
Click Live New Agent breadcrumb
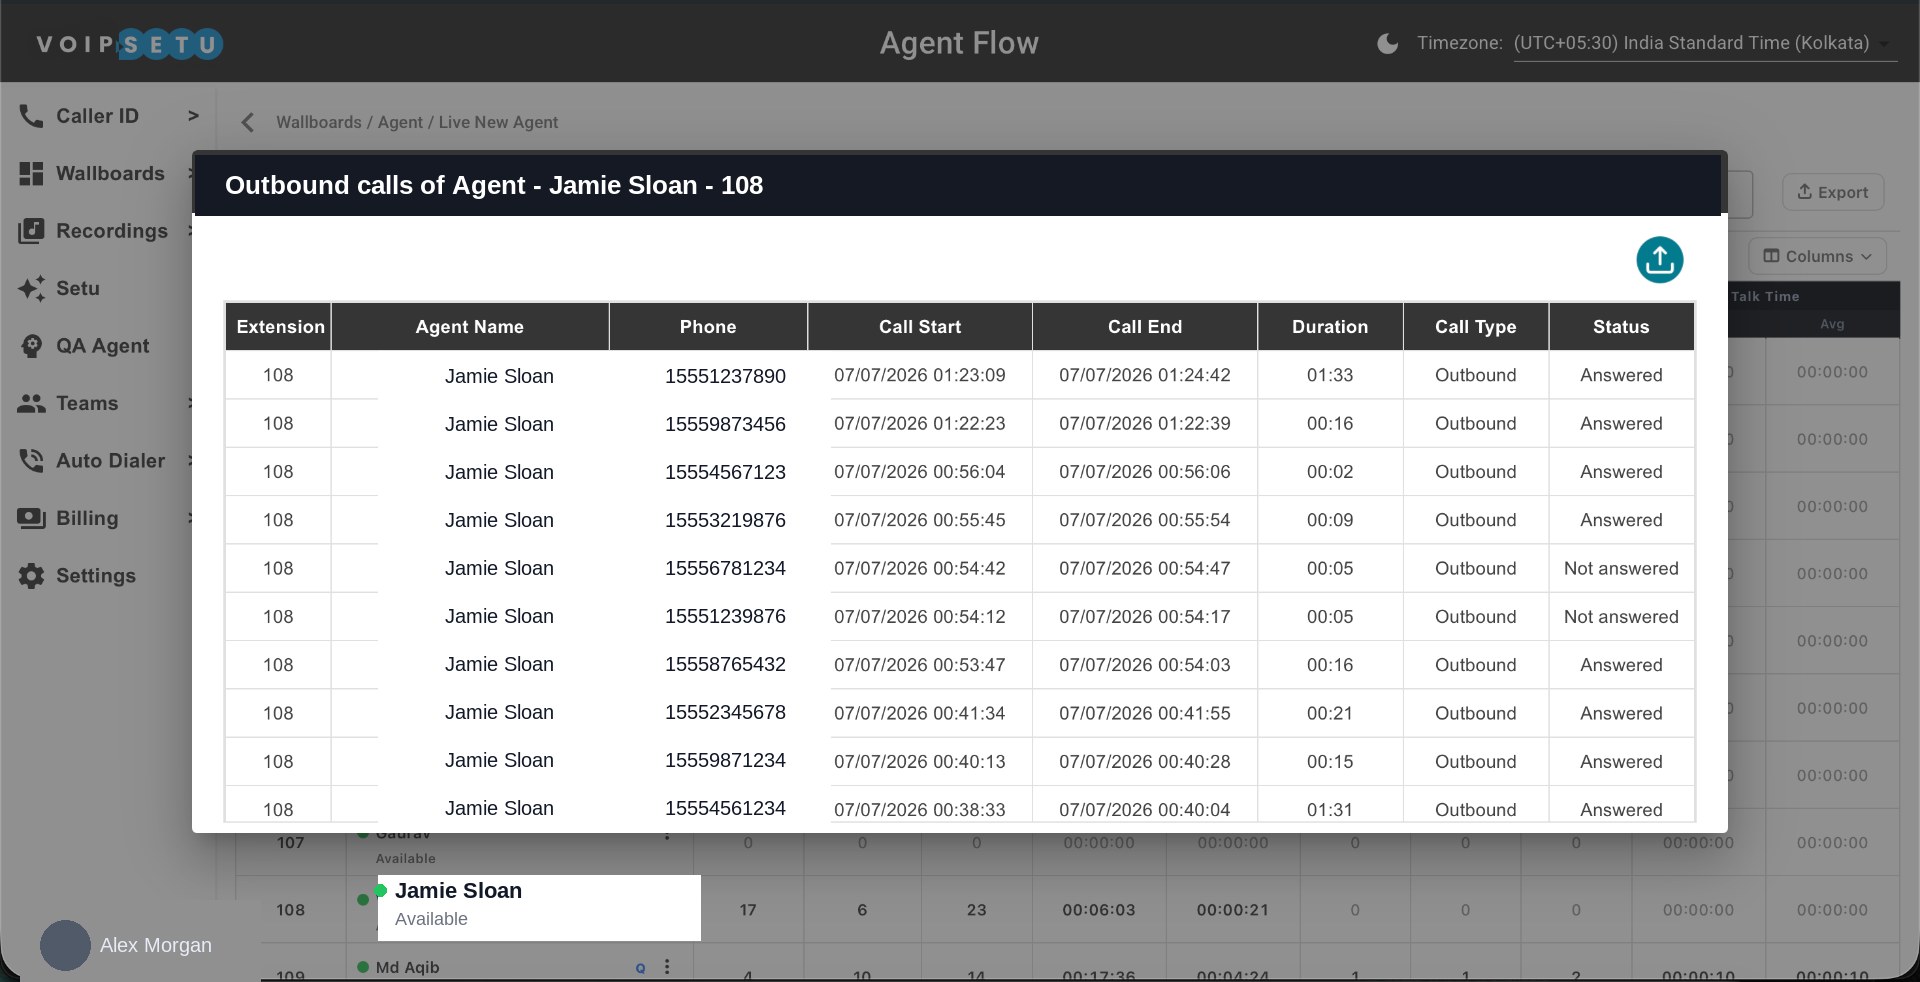click(x=498, y=122)
